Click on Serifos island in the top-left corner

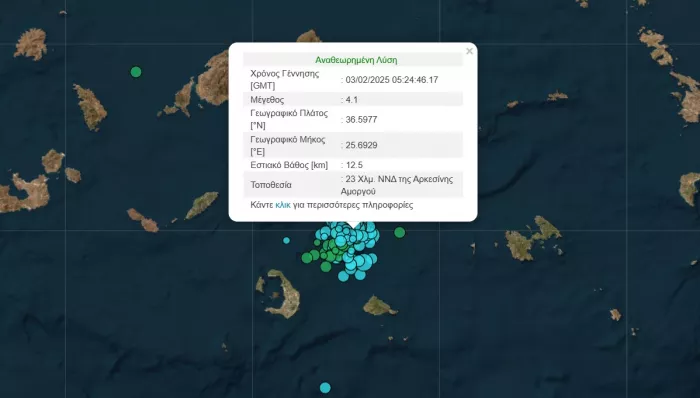point(31,44)
